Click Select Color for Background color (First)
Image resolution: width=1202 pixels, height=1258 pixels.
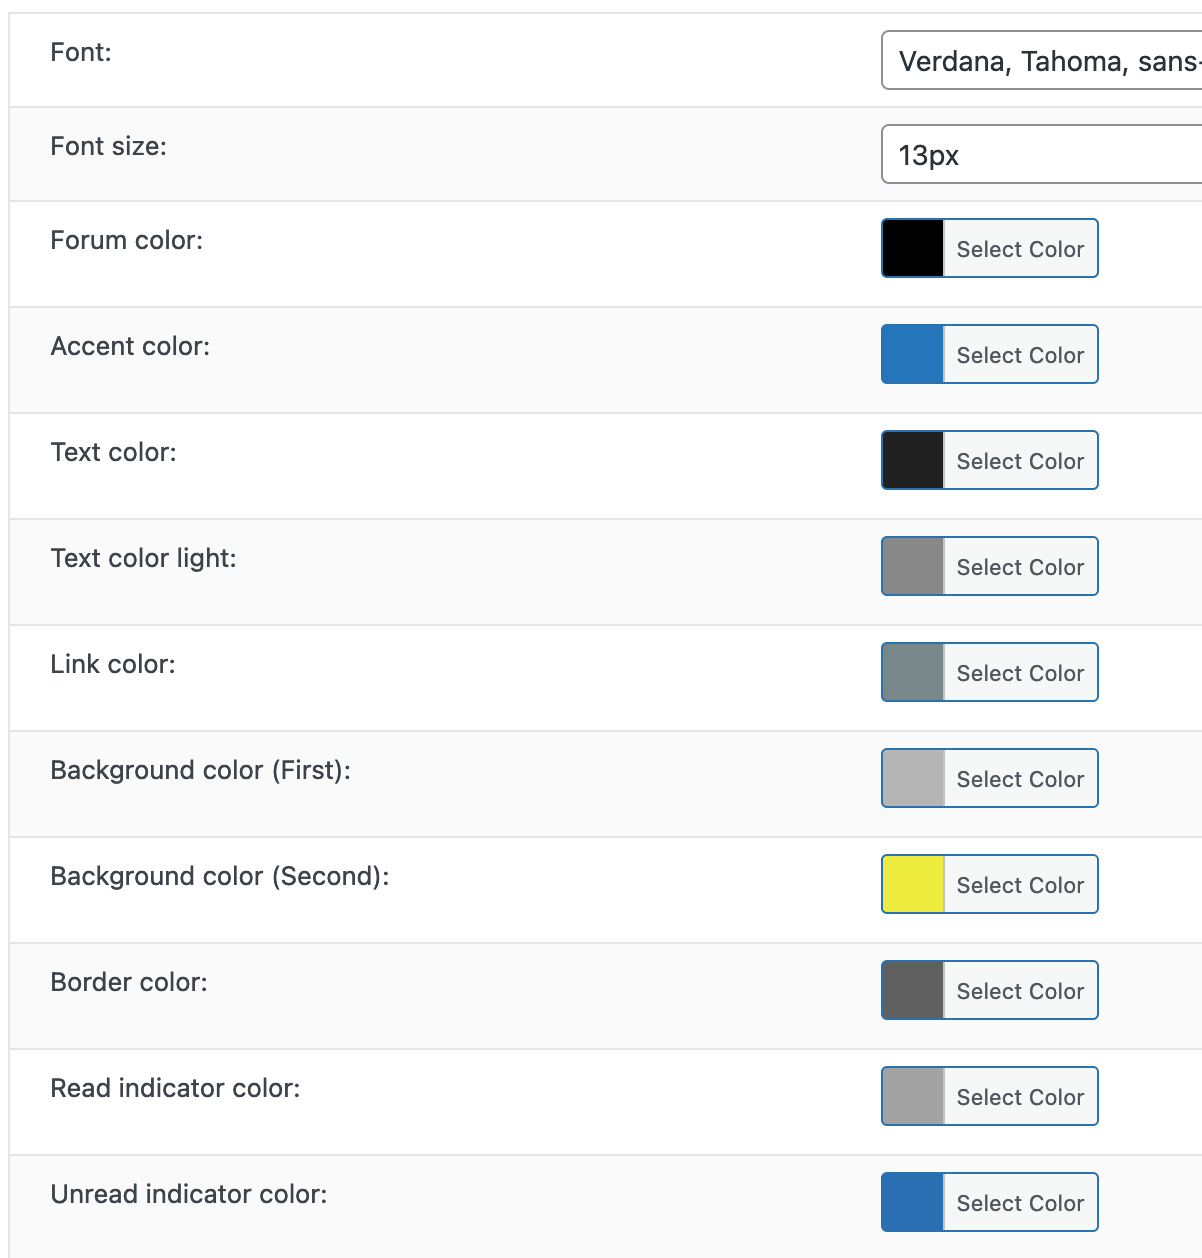point(1019,778)
